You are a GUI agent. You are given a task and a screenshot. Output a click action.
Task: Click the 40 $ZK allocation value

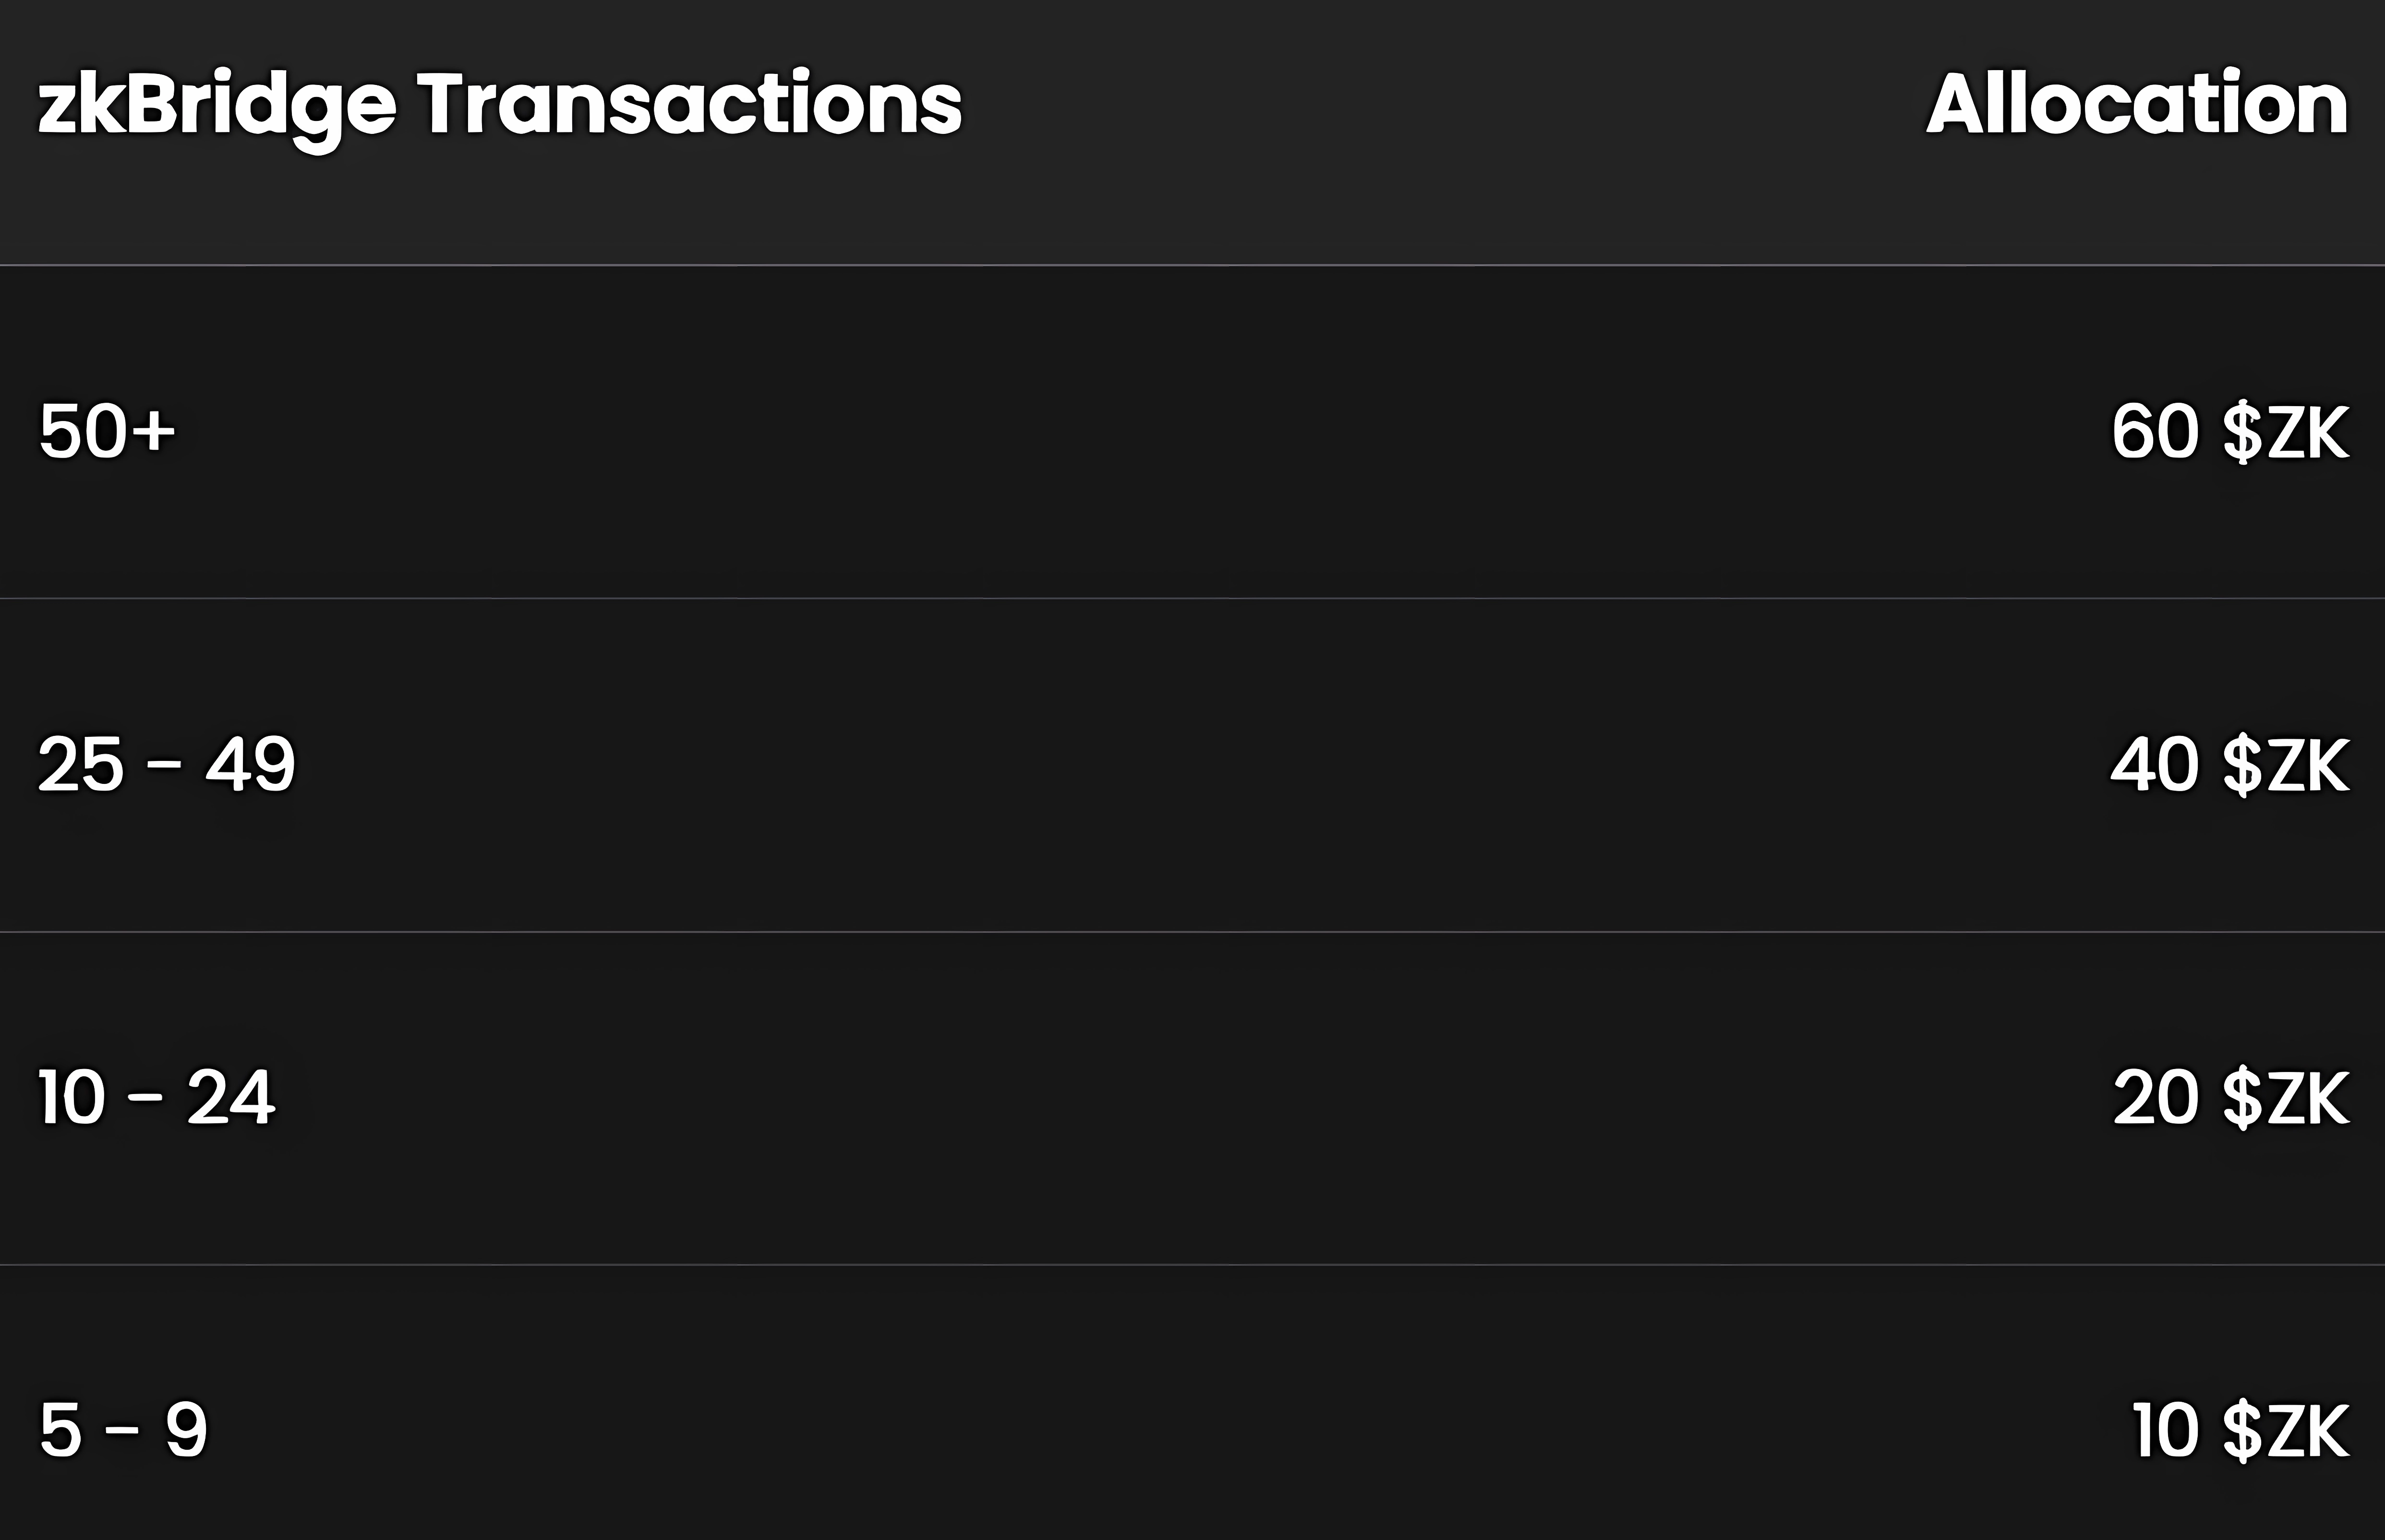click(x=2229, y=766)
